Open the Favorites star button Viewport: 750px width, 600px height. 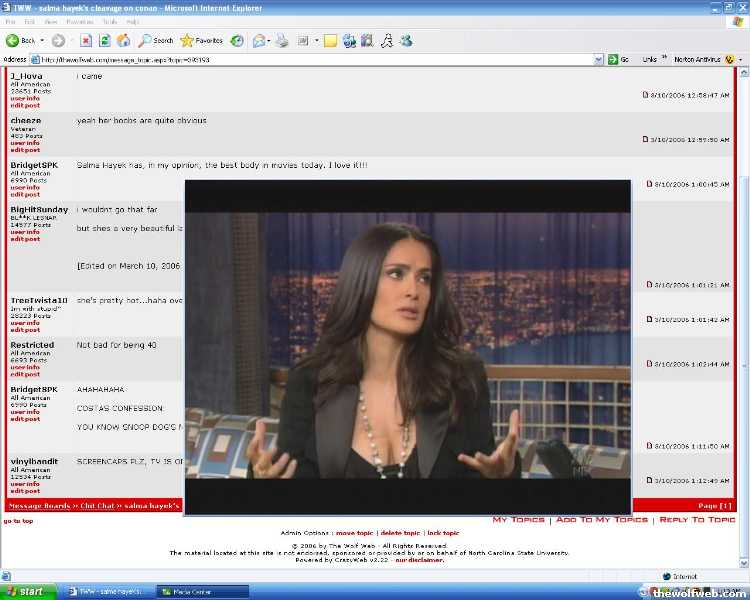[202, 41]
